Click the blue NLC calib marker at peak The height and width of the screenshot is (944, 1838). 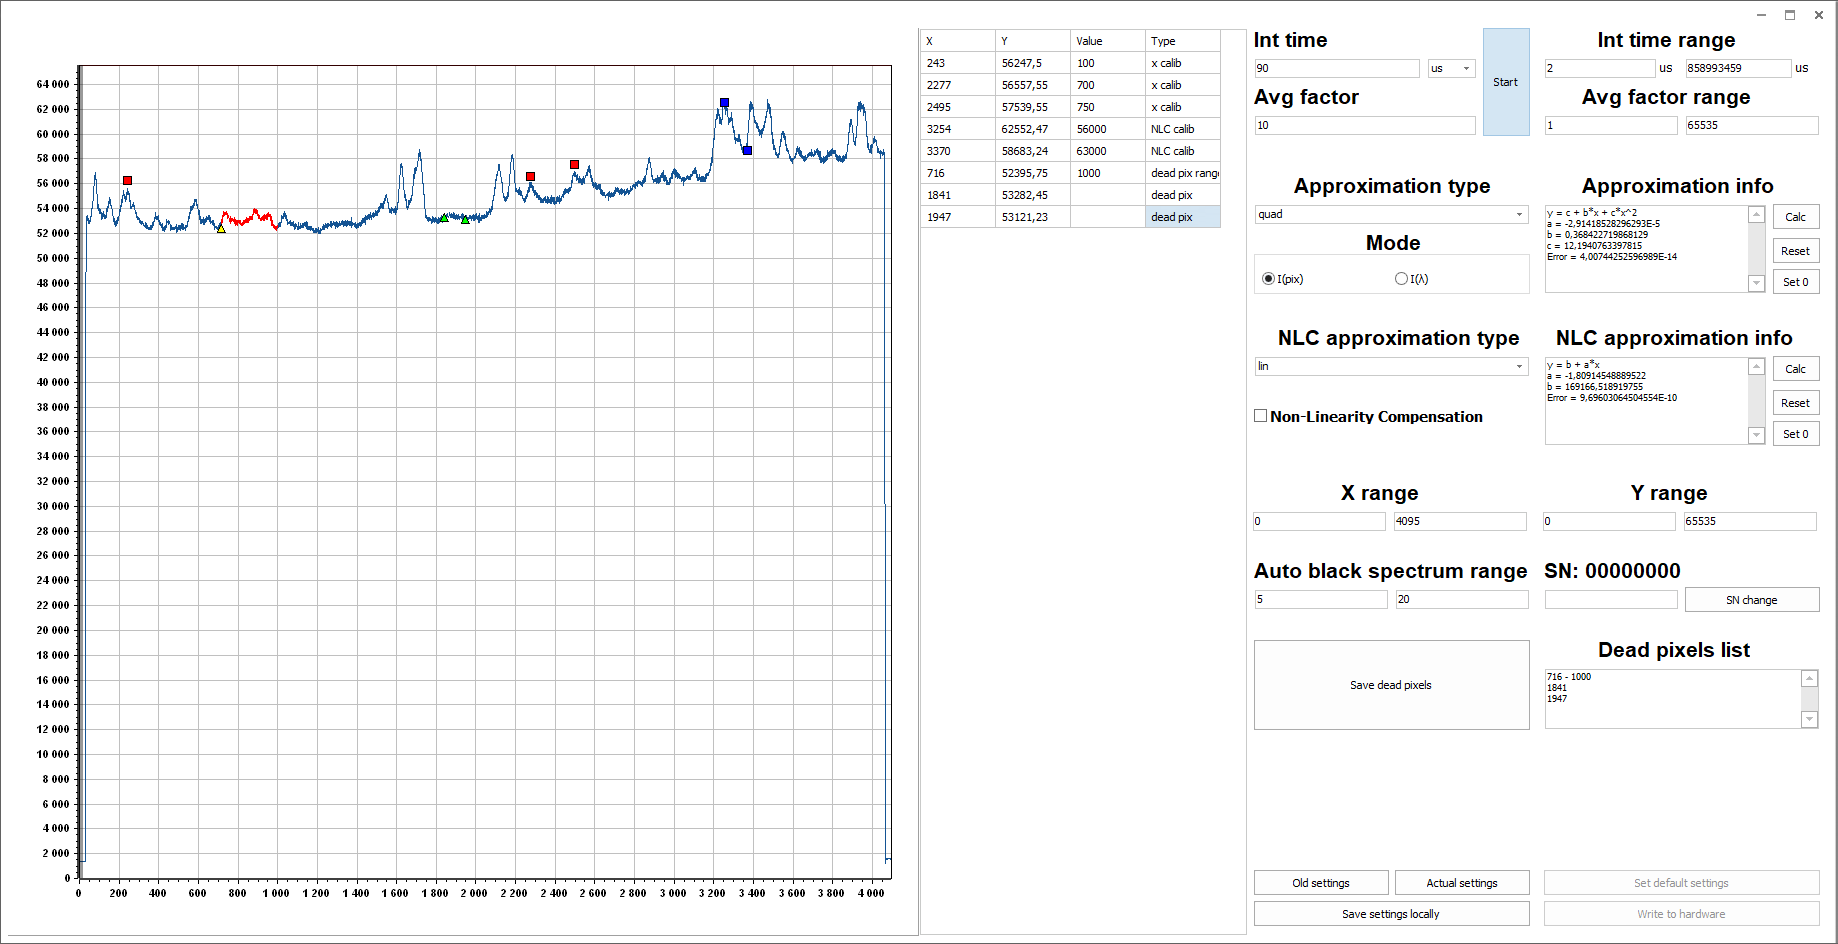click(x=725, y=103)
